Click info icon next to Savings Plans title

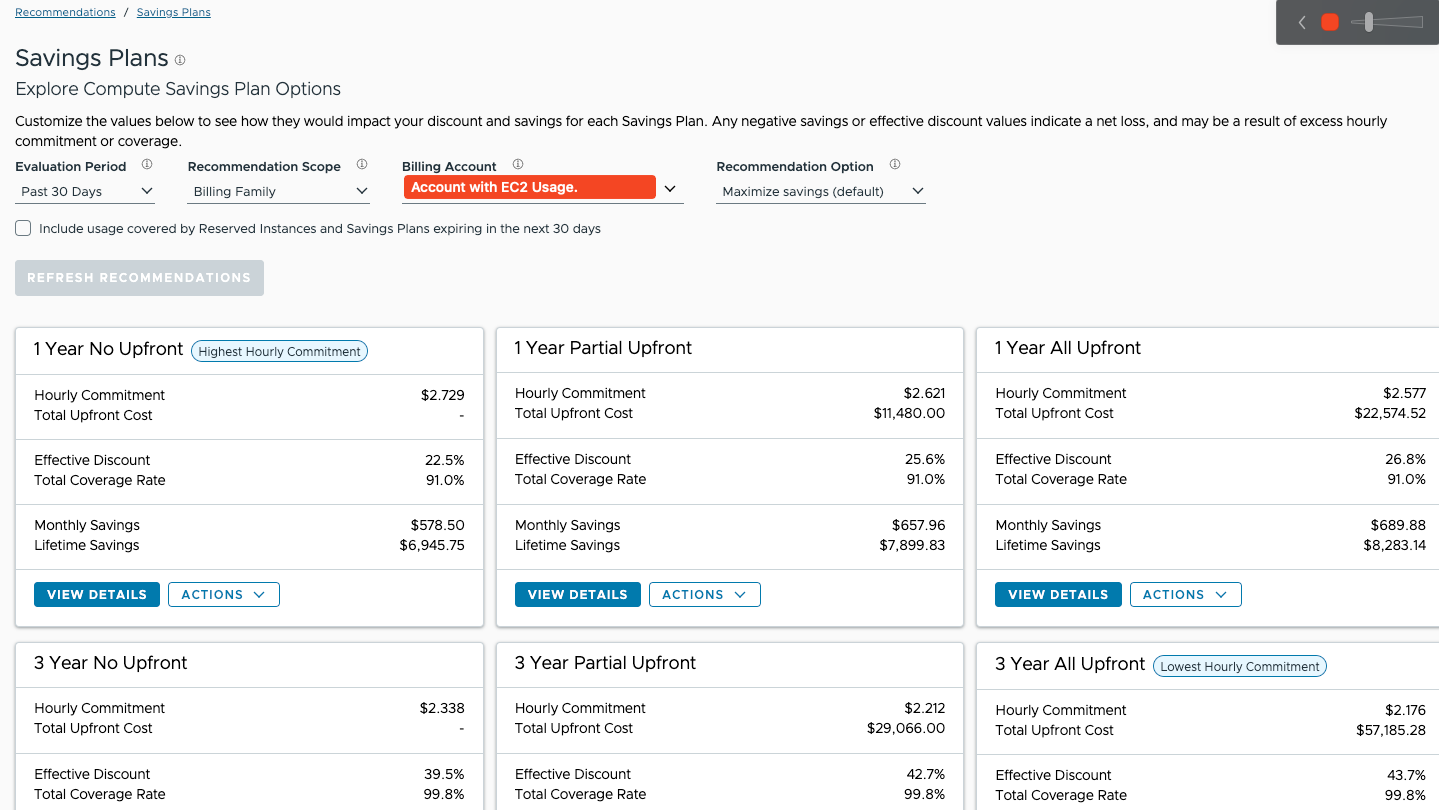pos(180,60)
